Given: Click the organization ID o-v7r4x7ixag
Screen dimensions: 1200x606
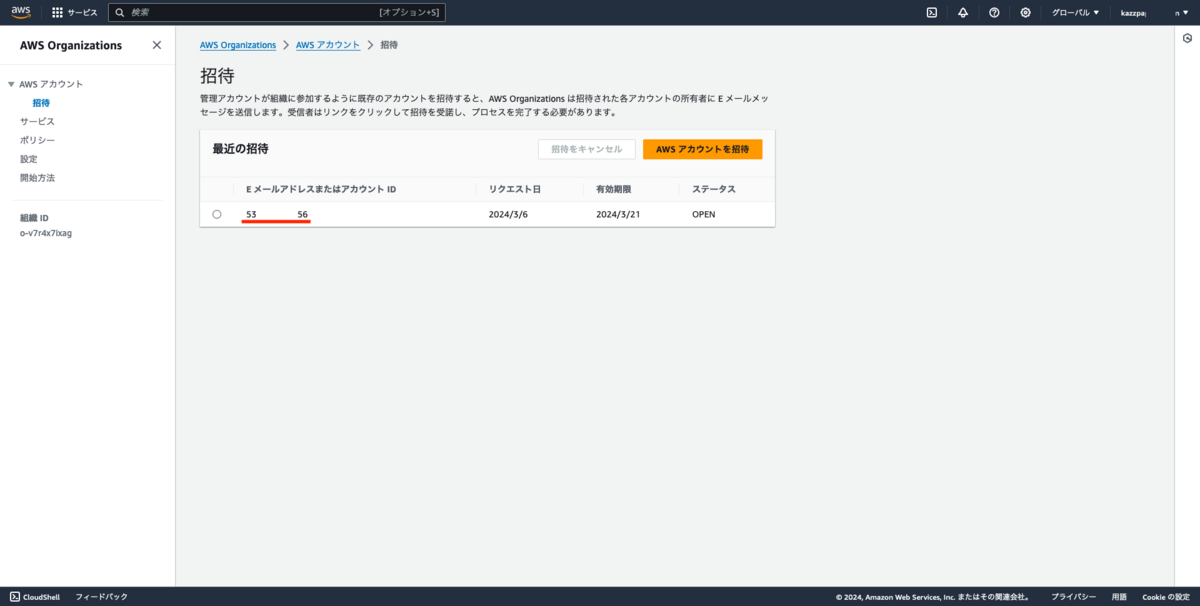Looking at the screenshot, I should (46, 233).
